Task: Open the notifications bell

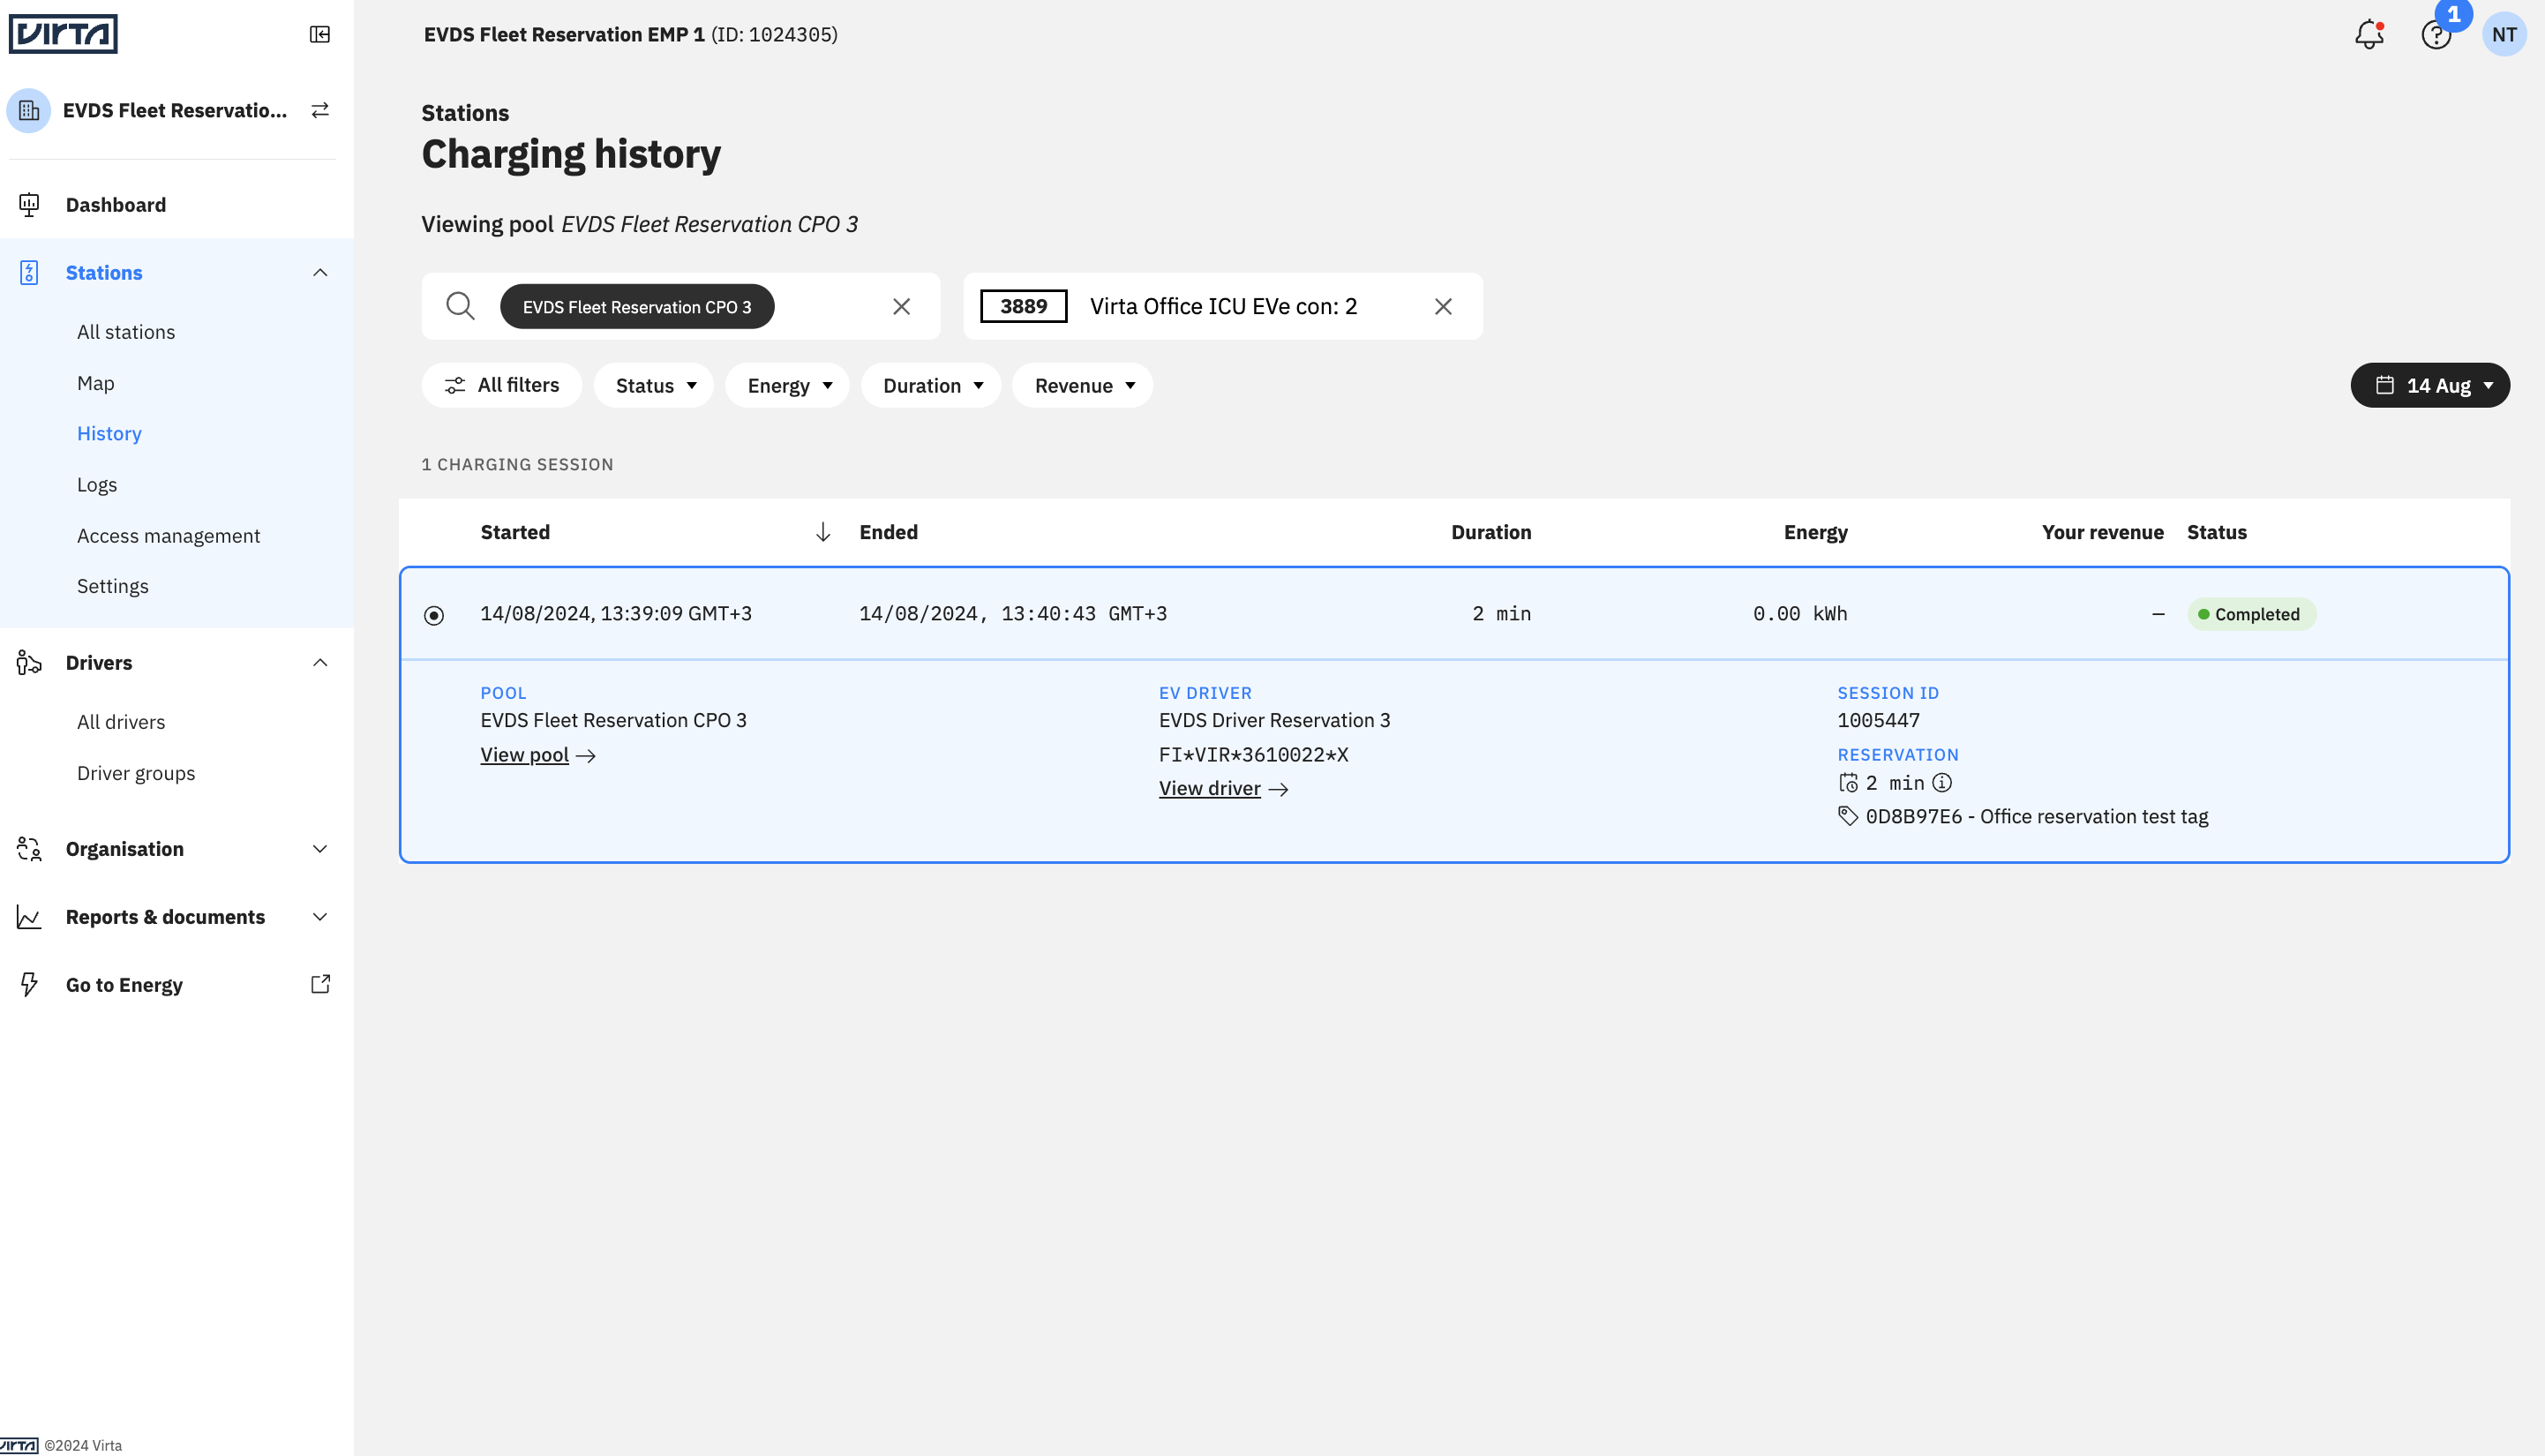Action: tap(2369, 35)
